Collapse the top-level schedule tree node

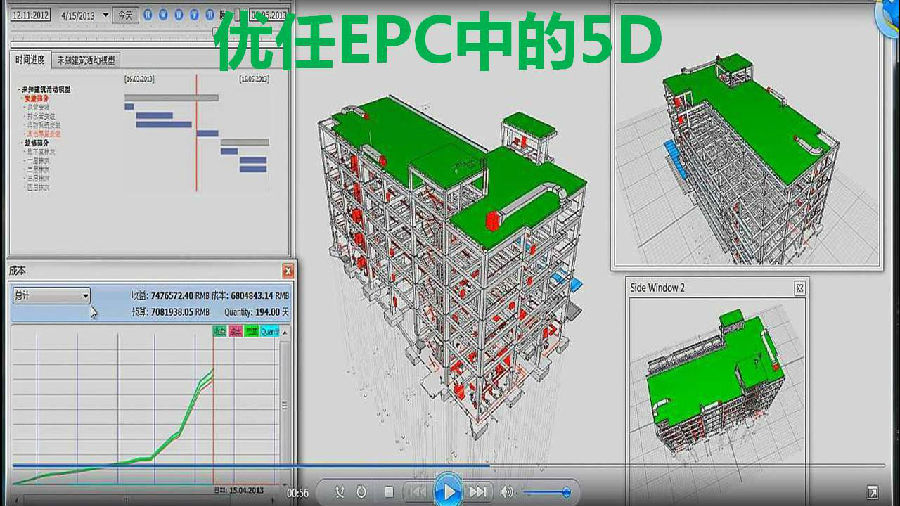tap(18, 89)
